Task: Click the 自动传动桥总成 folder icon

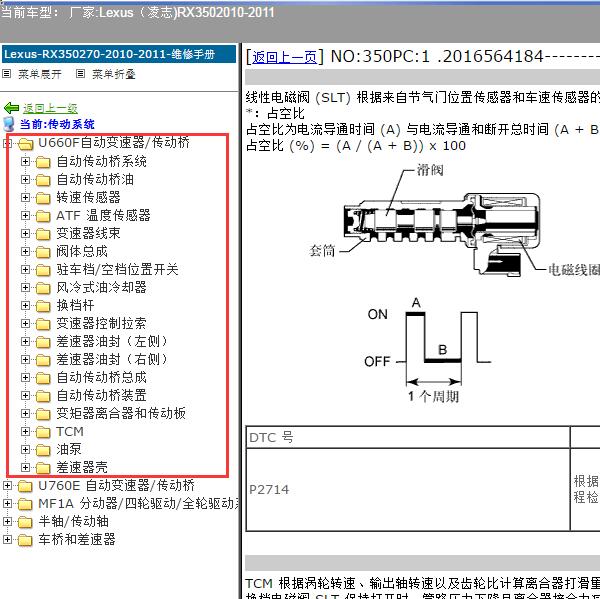Action: 43,378
